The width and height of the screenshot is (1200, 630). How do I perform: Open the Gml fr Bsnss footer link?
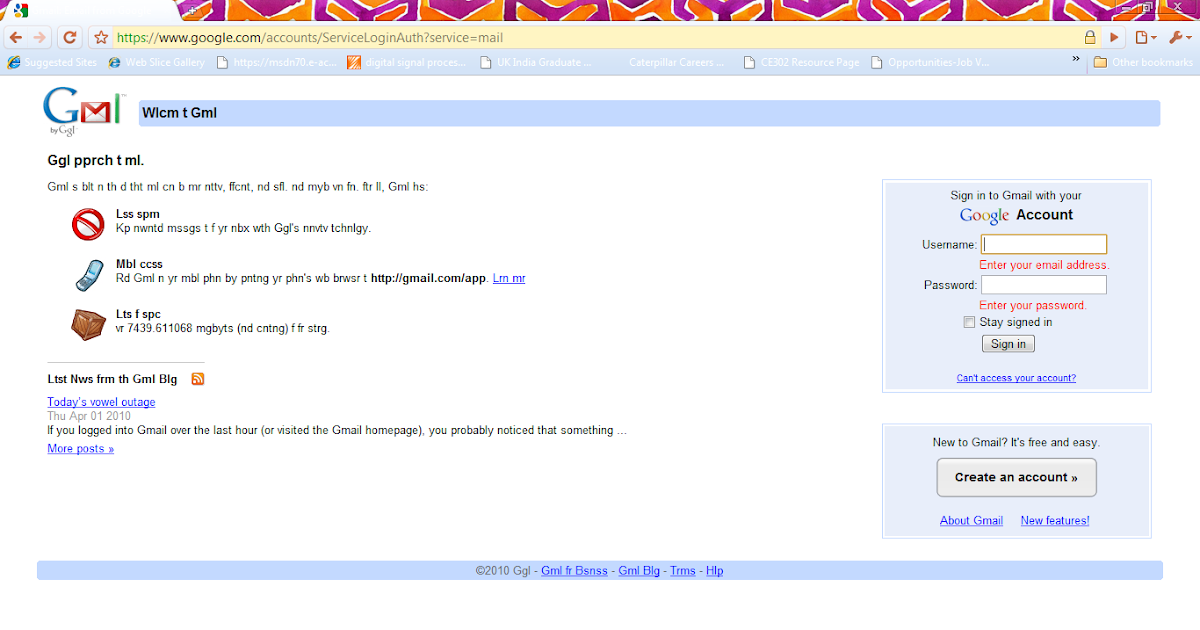tap(574, 571)
